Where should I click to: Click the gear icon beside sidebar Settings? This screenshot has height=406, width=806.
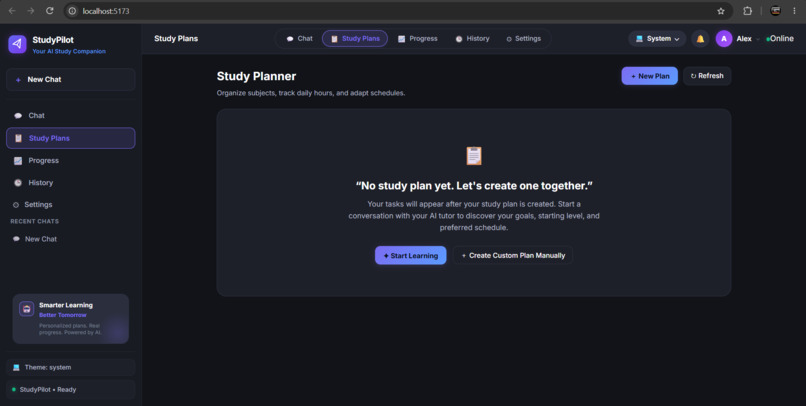(x=15, y=205)
